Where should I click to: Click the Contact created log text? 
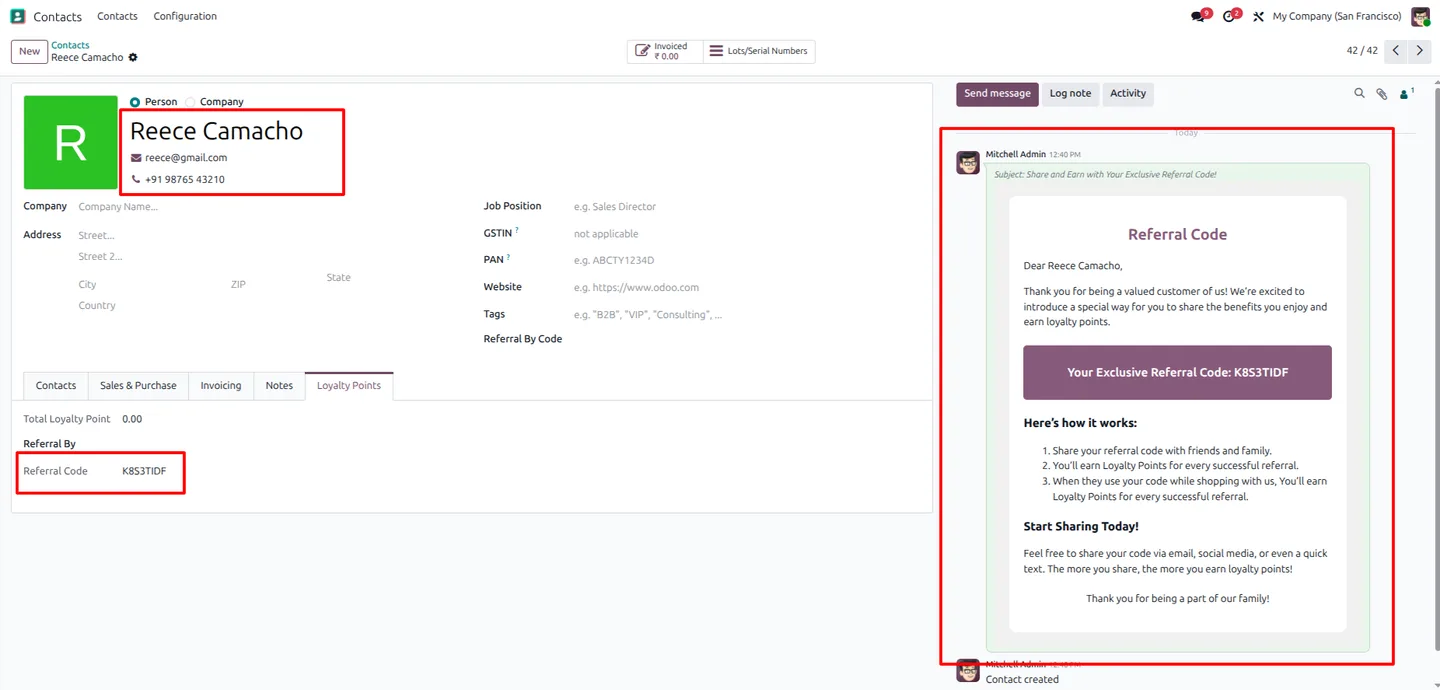coord(1022,680)
